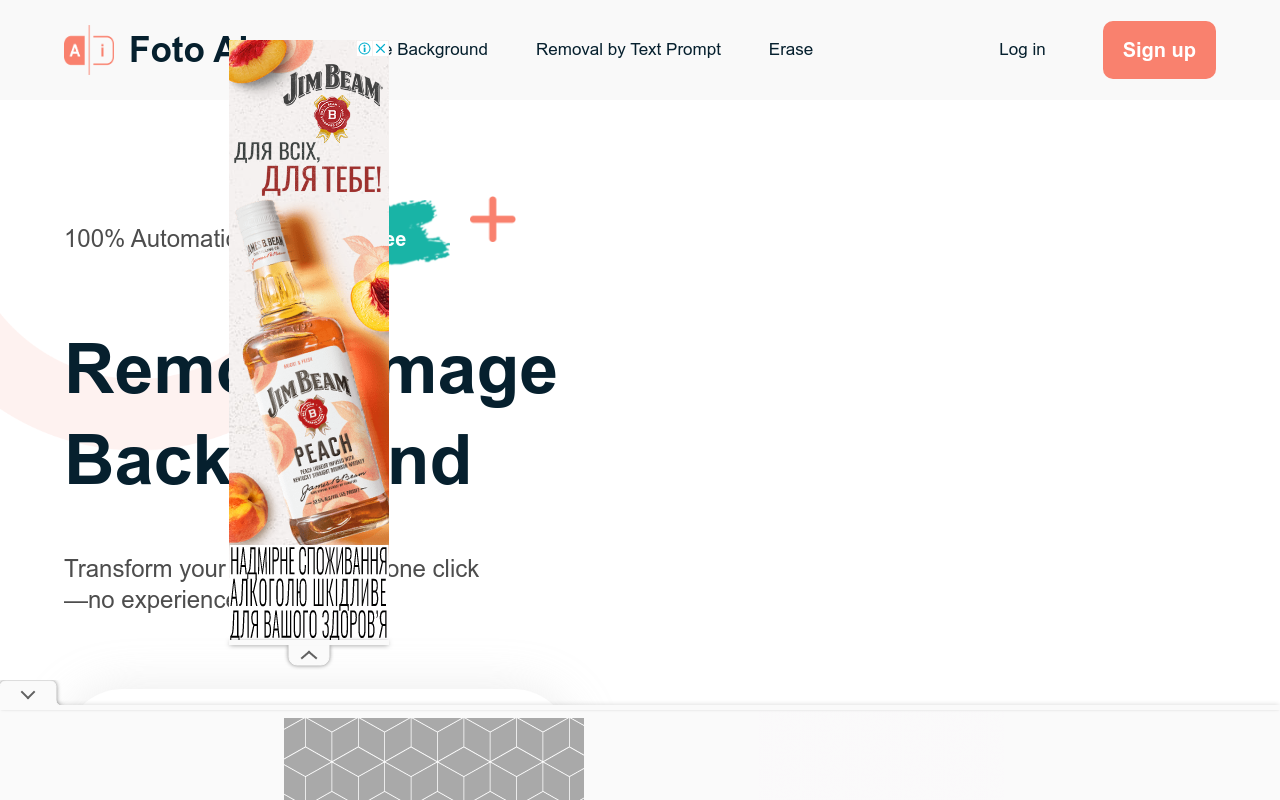Open the Erase menu item
The image size is (1280, 800).
[791, 49]
